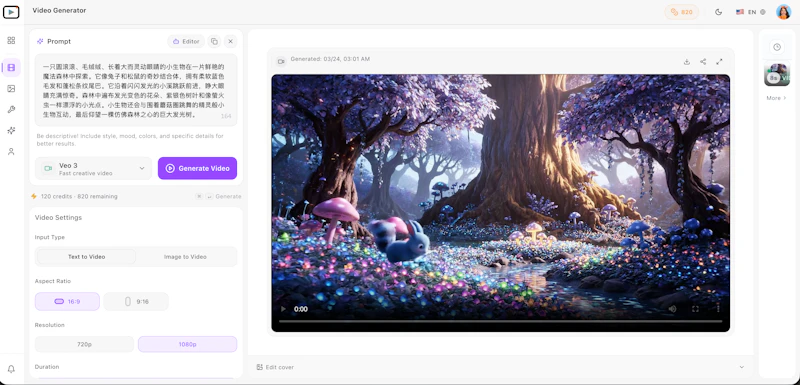Image resolution: width=800 pixels, height=385 pixels.
Task: Clear the prompt with X icon
Action: (231, 41)
